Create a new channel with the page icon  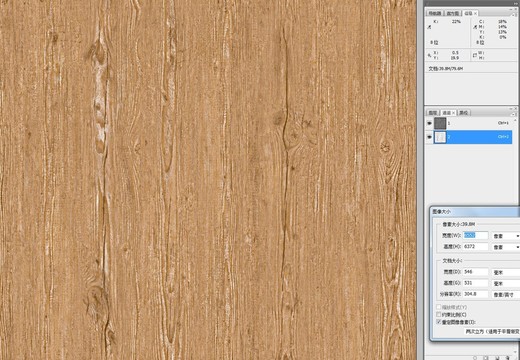coord(497,358)
